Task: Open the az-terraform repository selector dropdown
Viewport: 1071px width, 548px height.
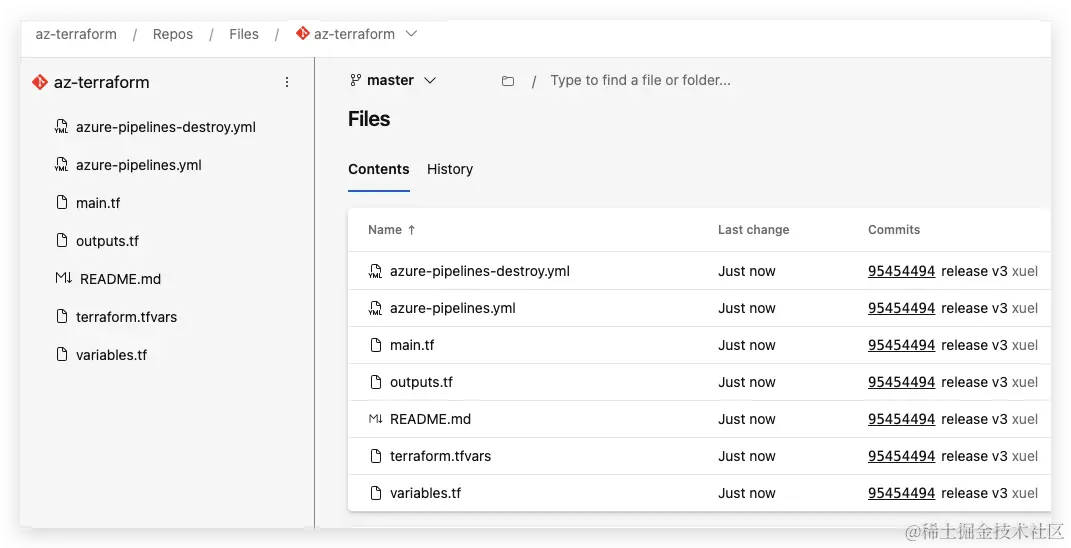Action: (411, 34)
